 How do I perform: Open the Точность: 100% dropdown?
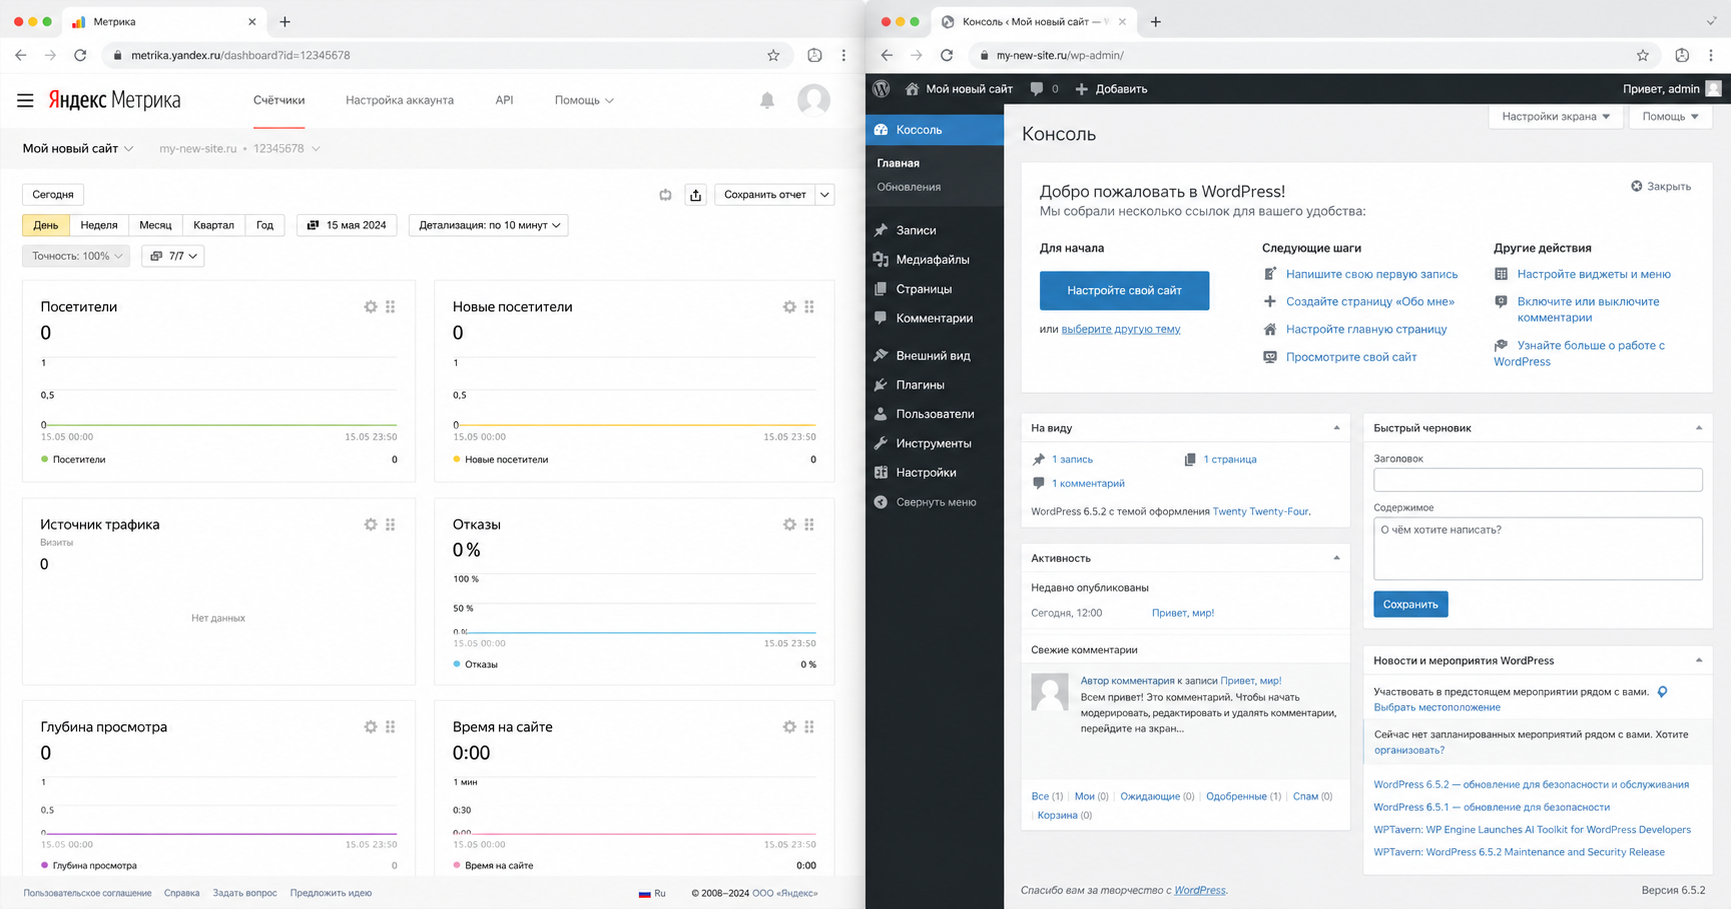[x=76, y=256]
